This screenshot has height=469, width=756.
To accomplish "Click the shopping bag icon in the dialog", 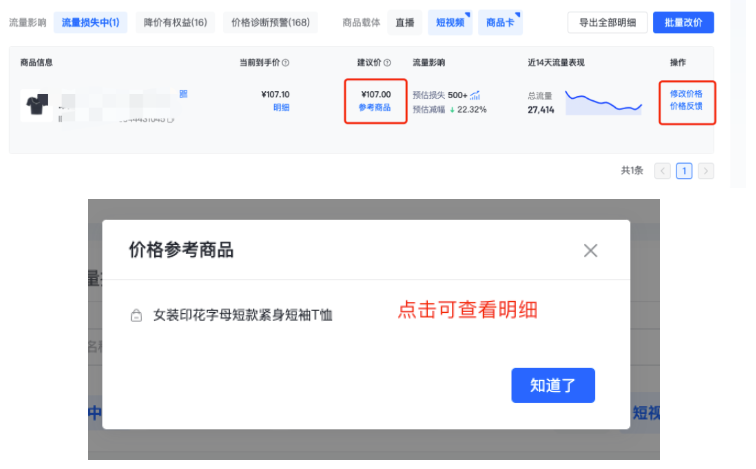I will (137, 316).
